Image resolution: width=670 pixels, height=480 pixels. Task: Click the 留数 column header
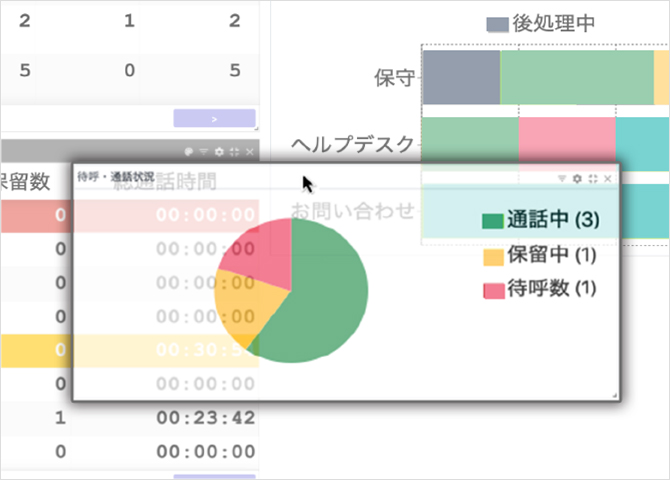coord(25,182)
